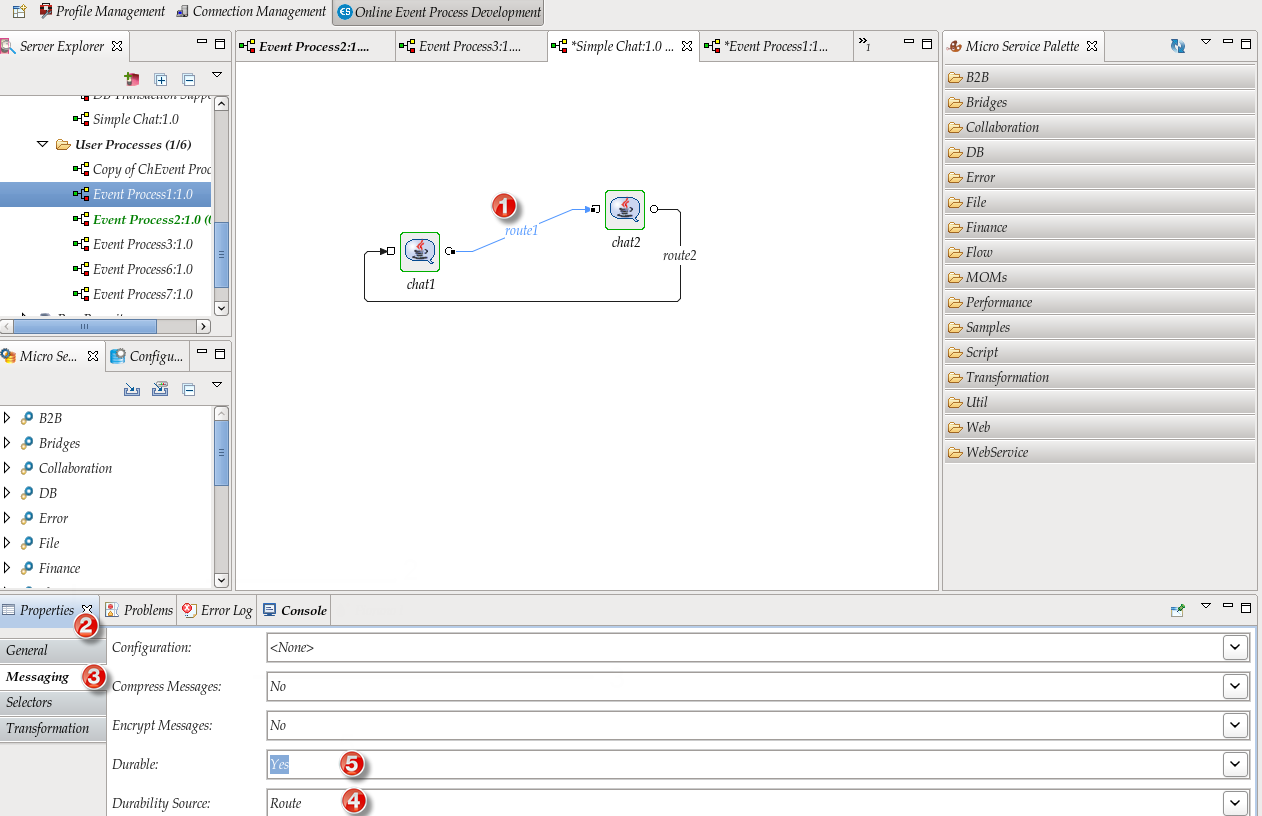
Task: Open the Profile Management perspective
Action: pos(102,12)
